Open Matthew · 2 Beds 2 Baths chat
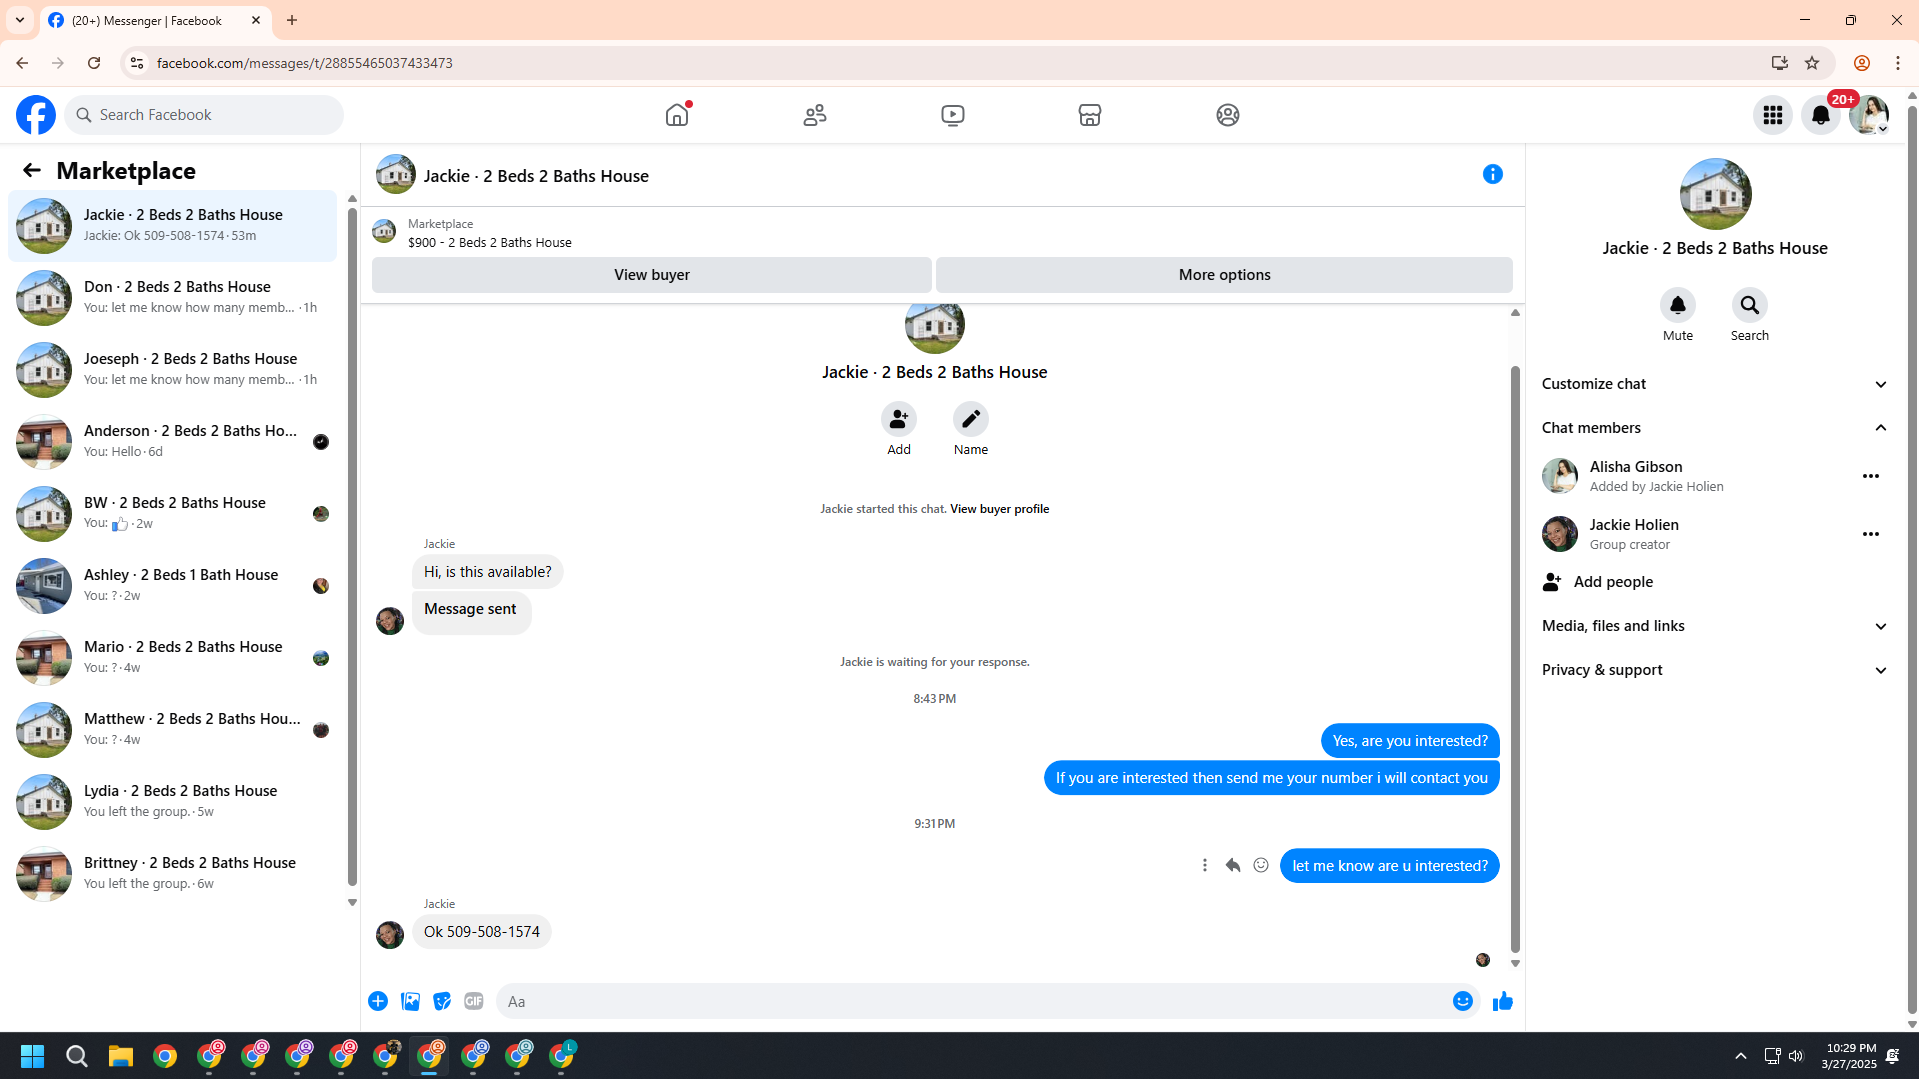The width and height of the screenshot is (1919, 1079). tap(173, 730)
